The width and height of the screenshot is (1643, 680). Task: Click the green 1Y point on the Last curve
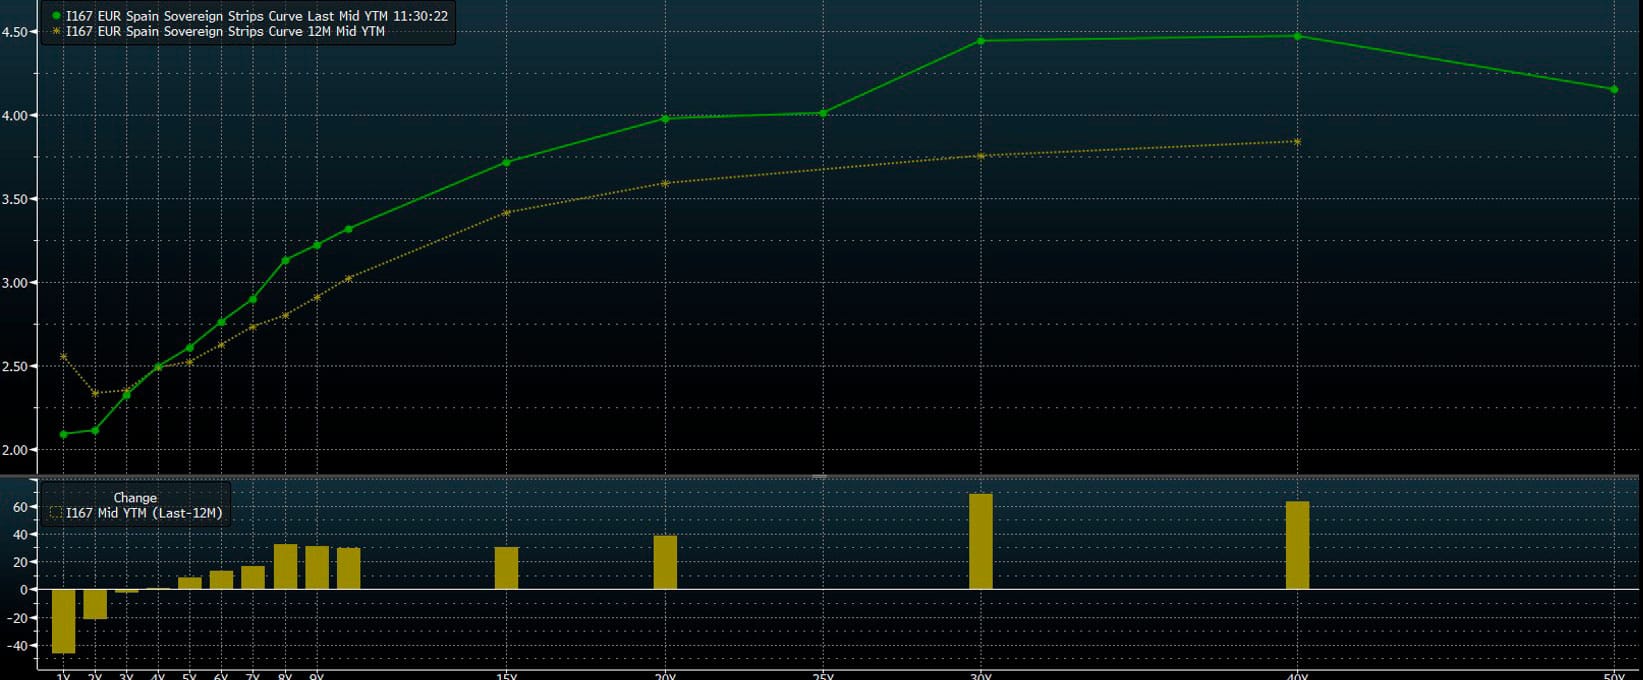pyautogui.click(x=64, y=434)
